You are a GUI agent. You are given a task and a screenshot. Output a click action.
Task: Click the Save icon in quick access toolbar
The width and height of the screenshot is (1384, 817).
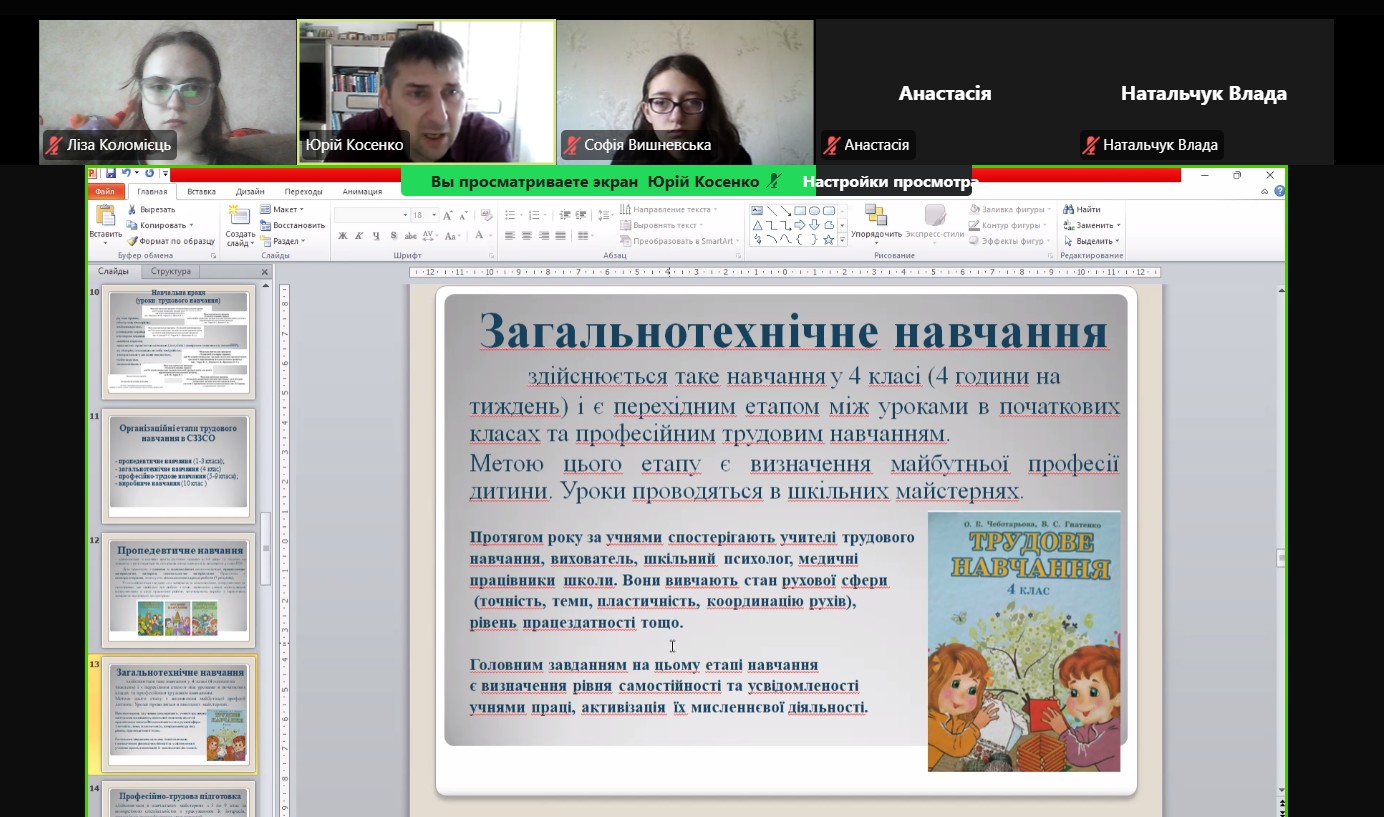pyautogui.click(x=110, y=174)
